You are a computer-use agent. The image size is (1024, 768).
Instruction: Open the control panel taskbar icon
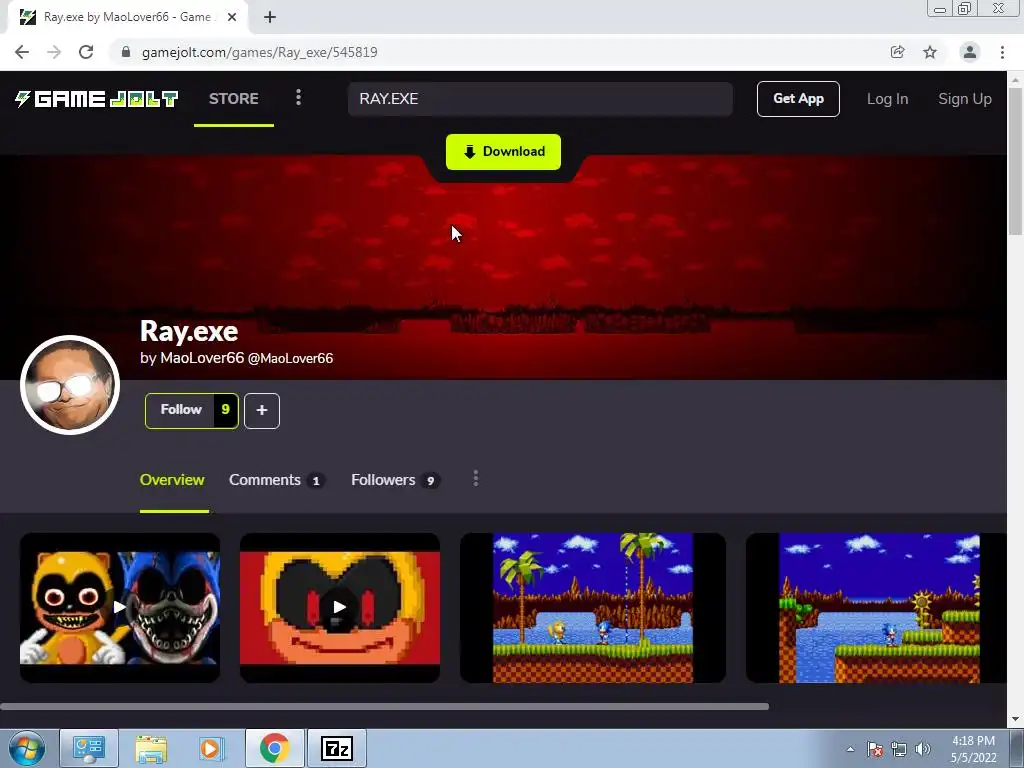89,748
